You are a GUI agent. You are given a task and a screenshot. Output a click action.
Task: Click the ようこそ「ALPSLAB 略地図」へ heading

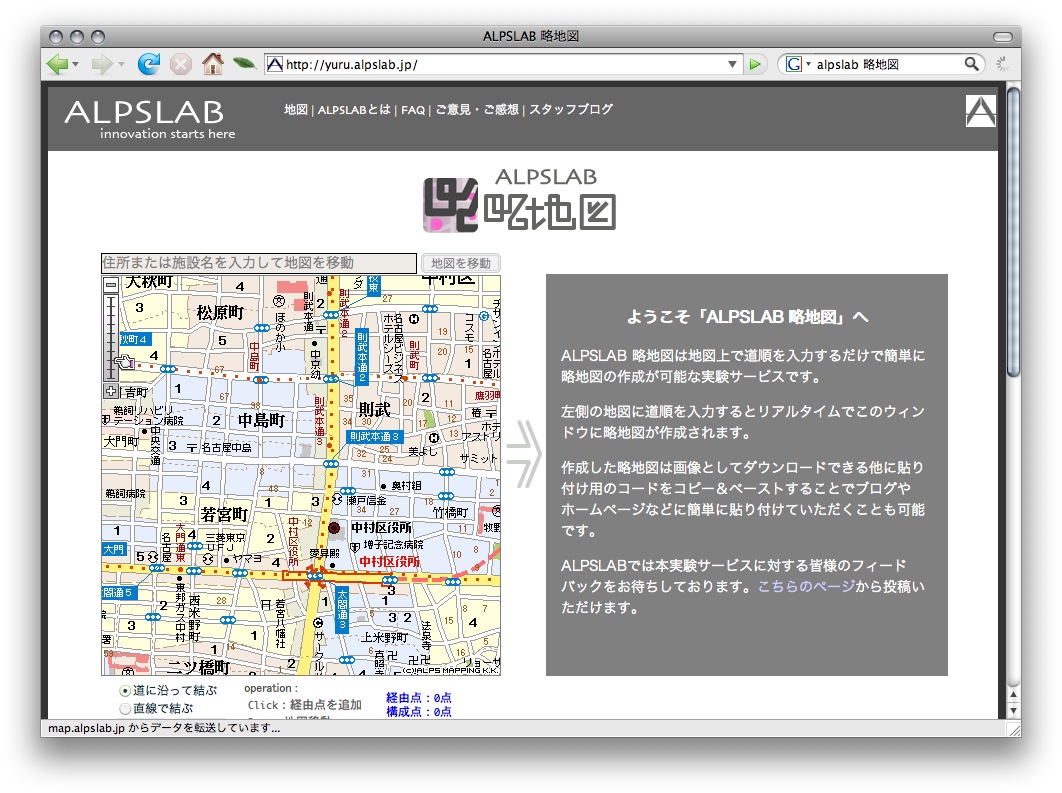747,317
